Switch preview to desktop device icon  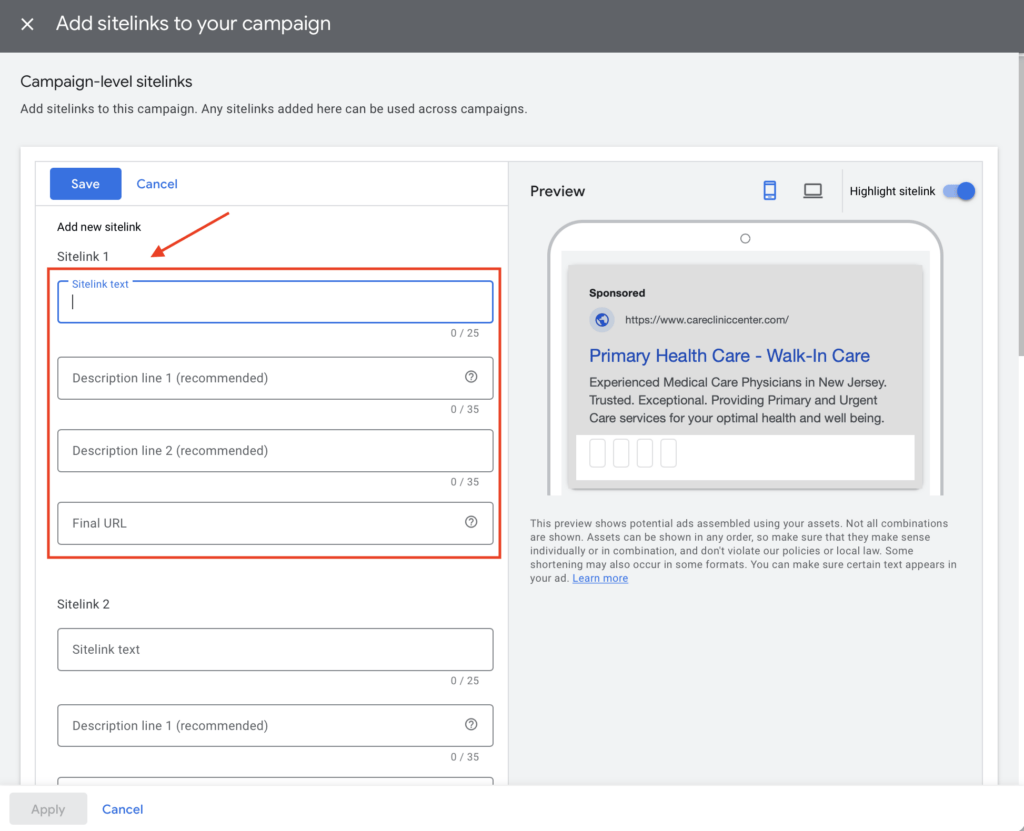[812, 190]
